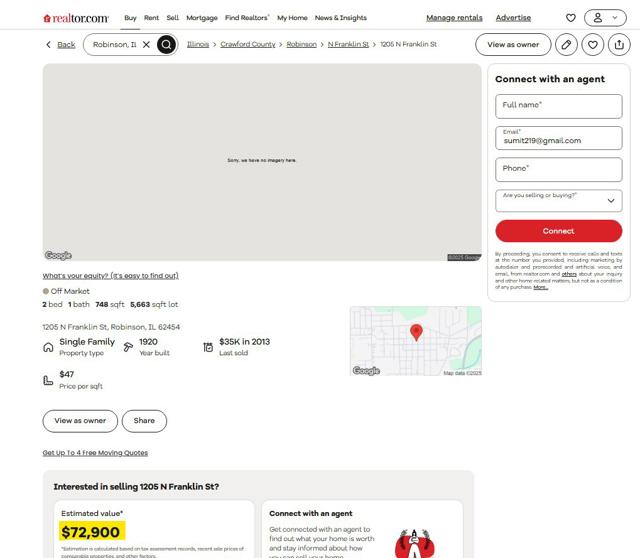
Task: Open saved homes heart in header
Action: (x=571, y=18)
